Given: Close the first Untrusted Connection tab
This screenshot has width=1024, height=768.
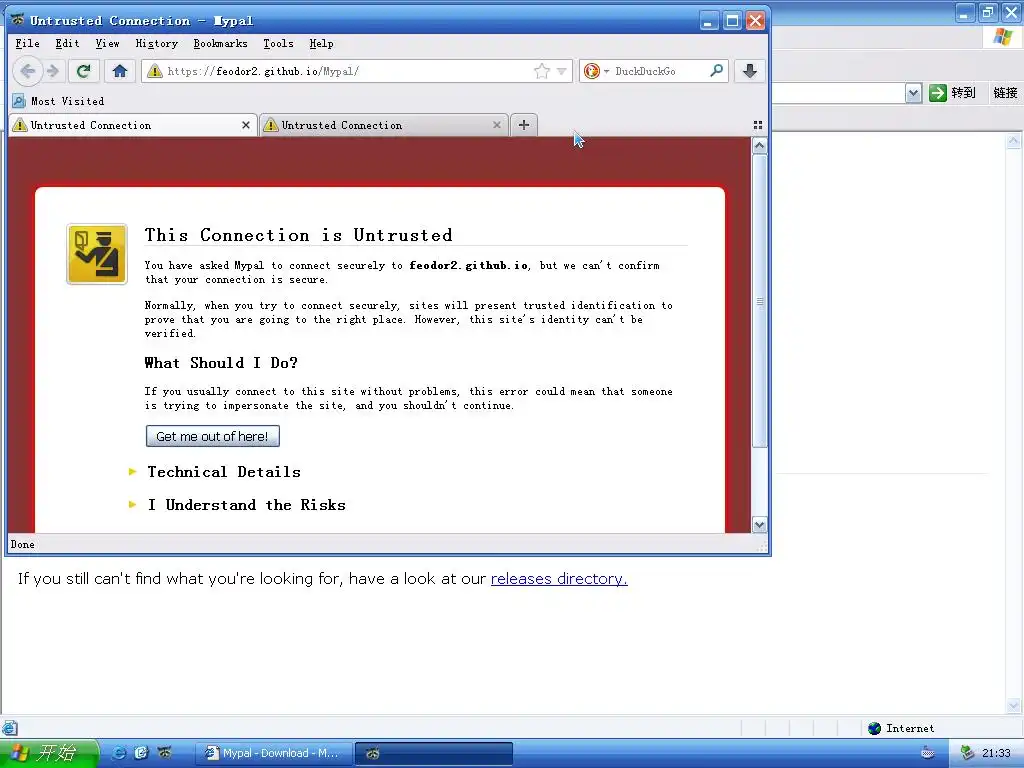Looking at the screenshot, I should [x=246, y=125].
